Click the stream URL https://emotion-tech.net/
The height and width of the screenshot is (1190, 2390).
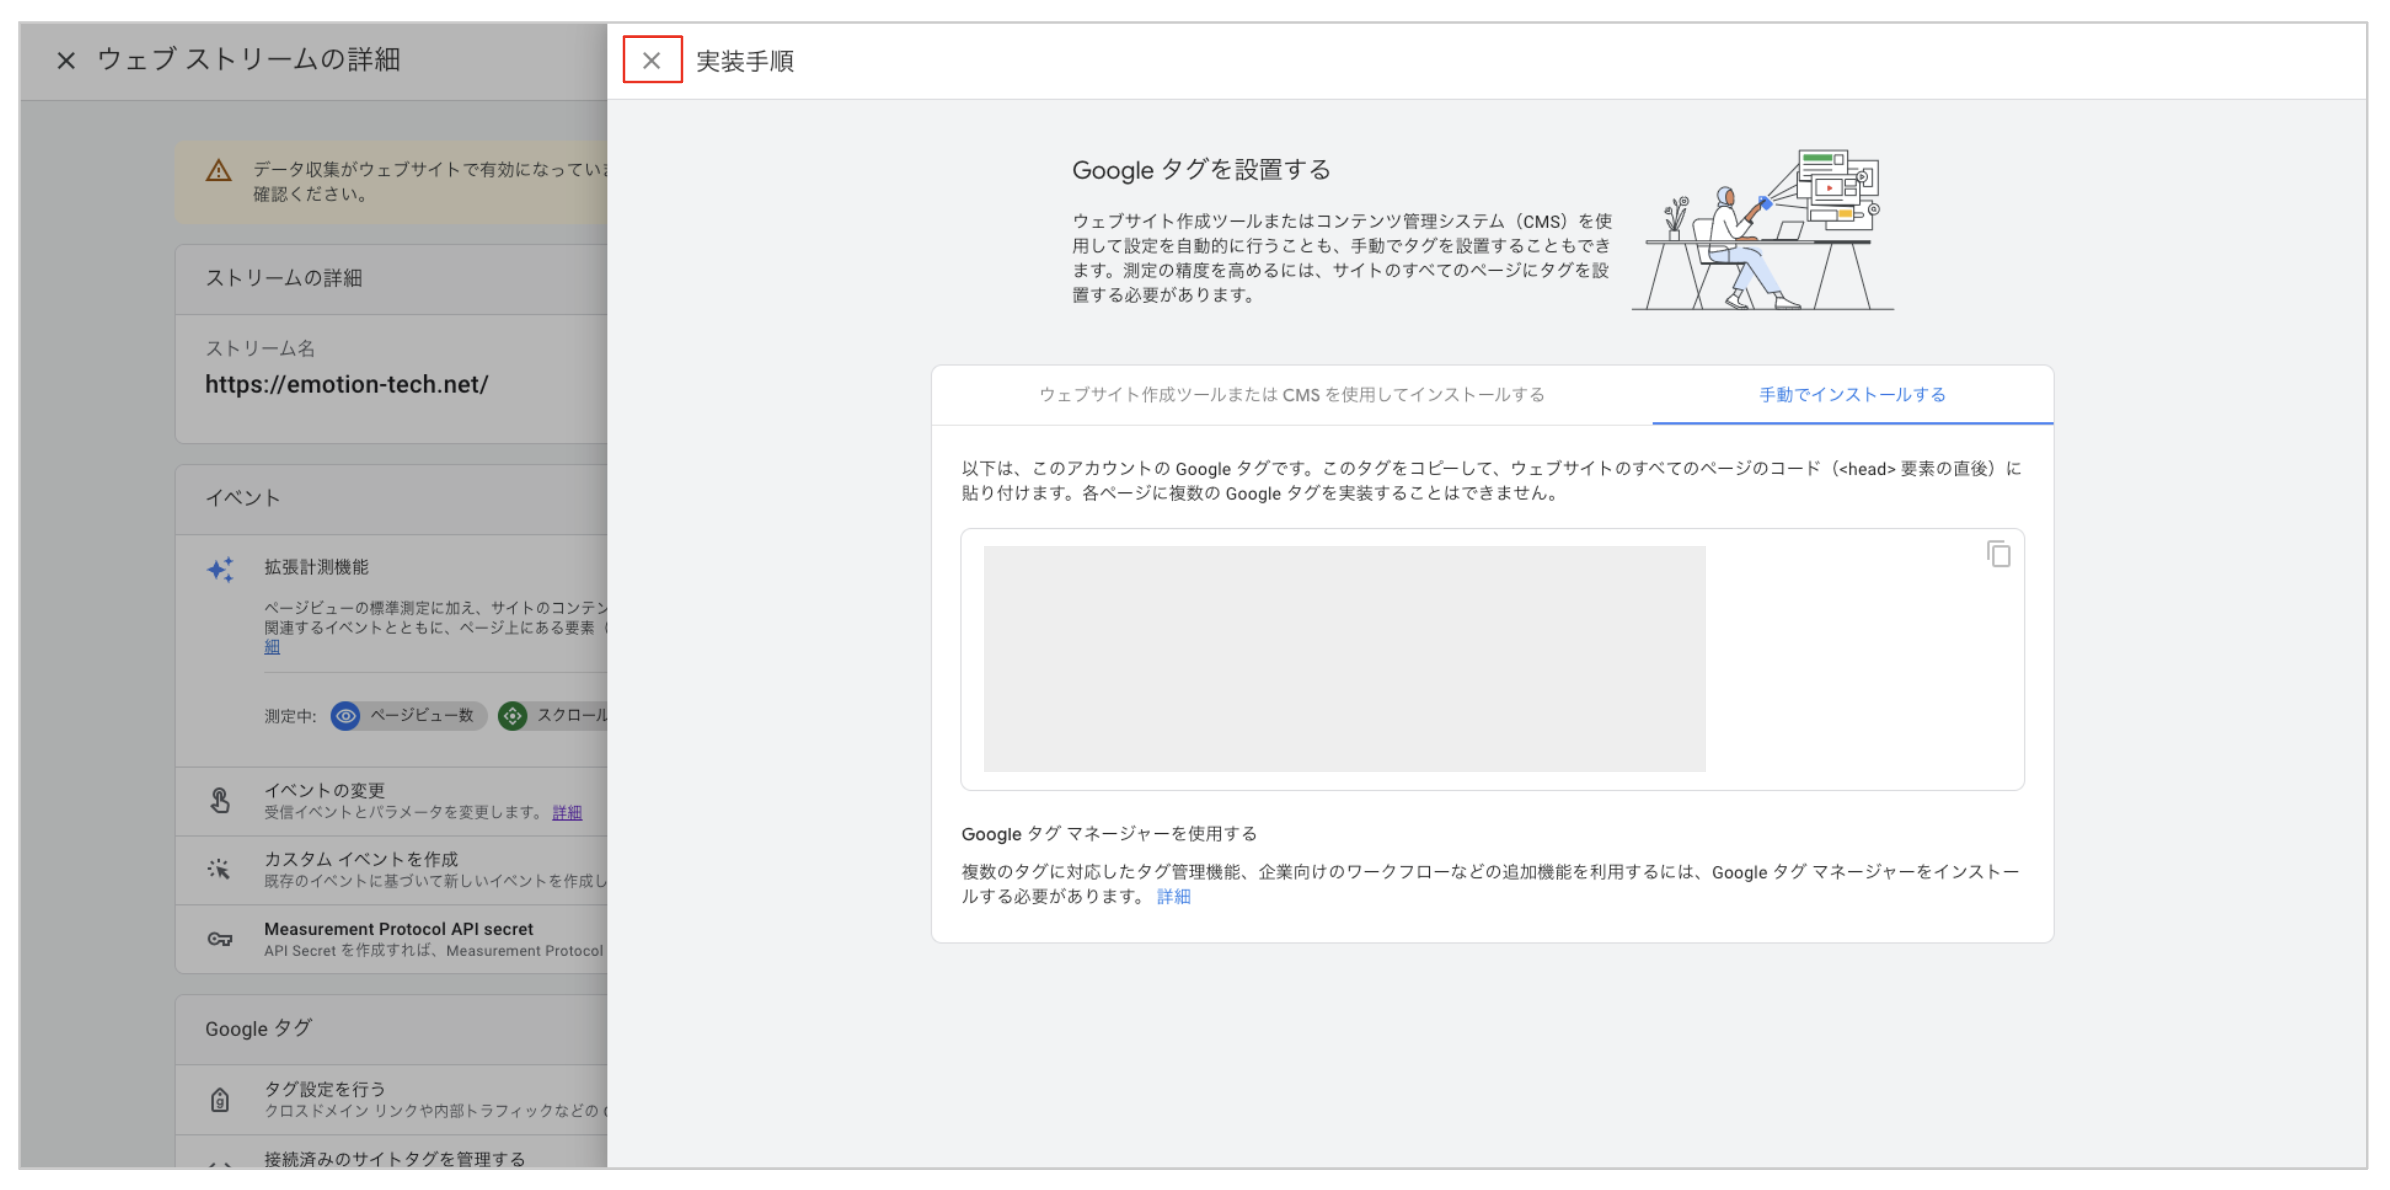pos(347,385)
